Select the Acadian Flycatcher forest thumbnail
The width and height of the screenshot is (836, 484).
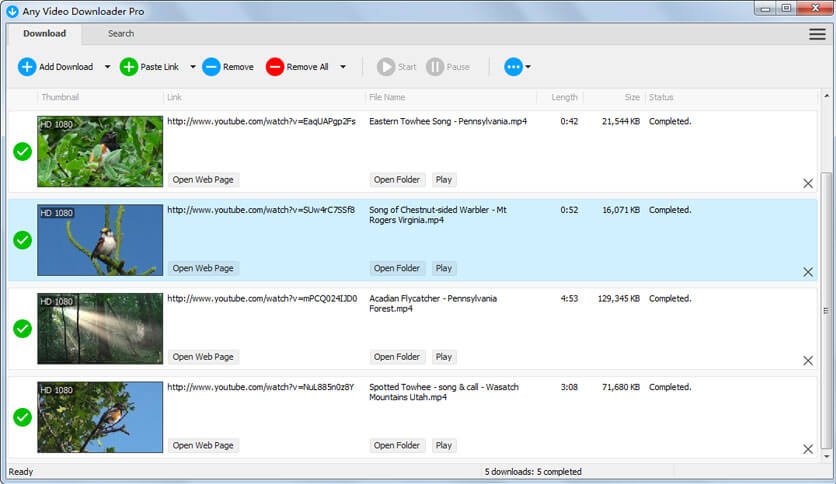100,328
